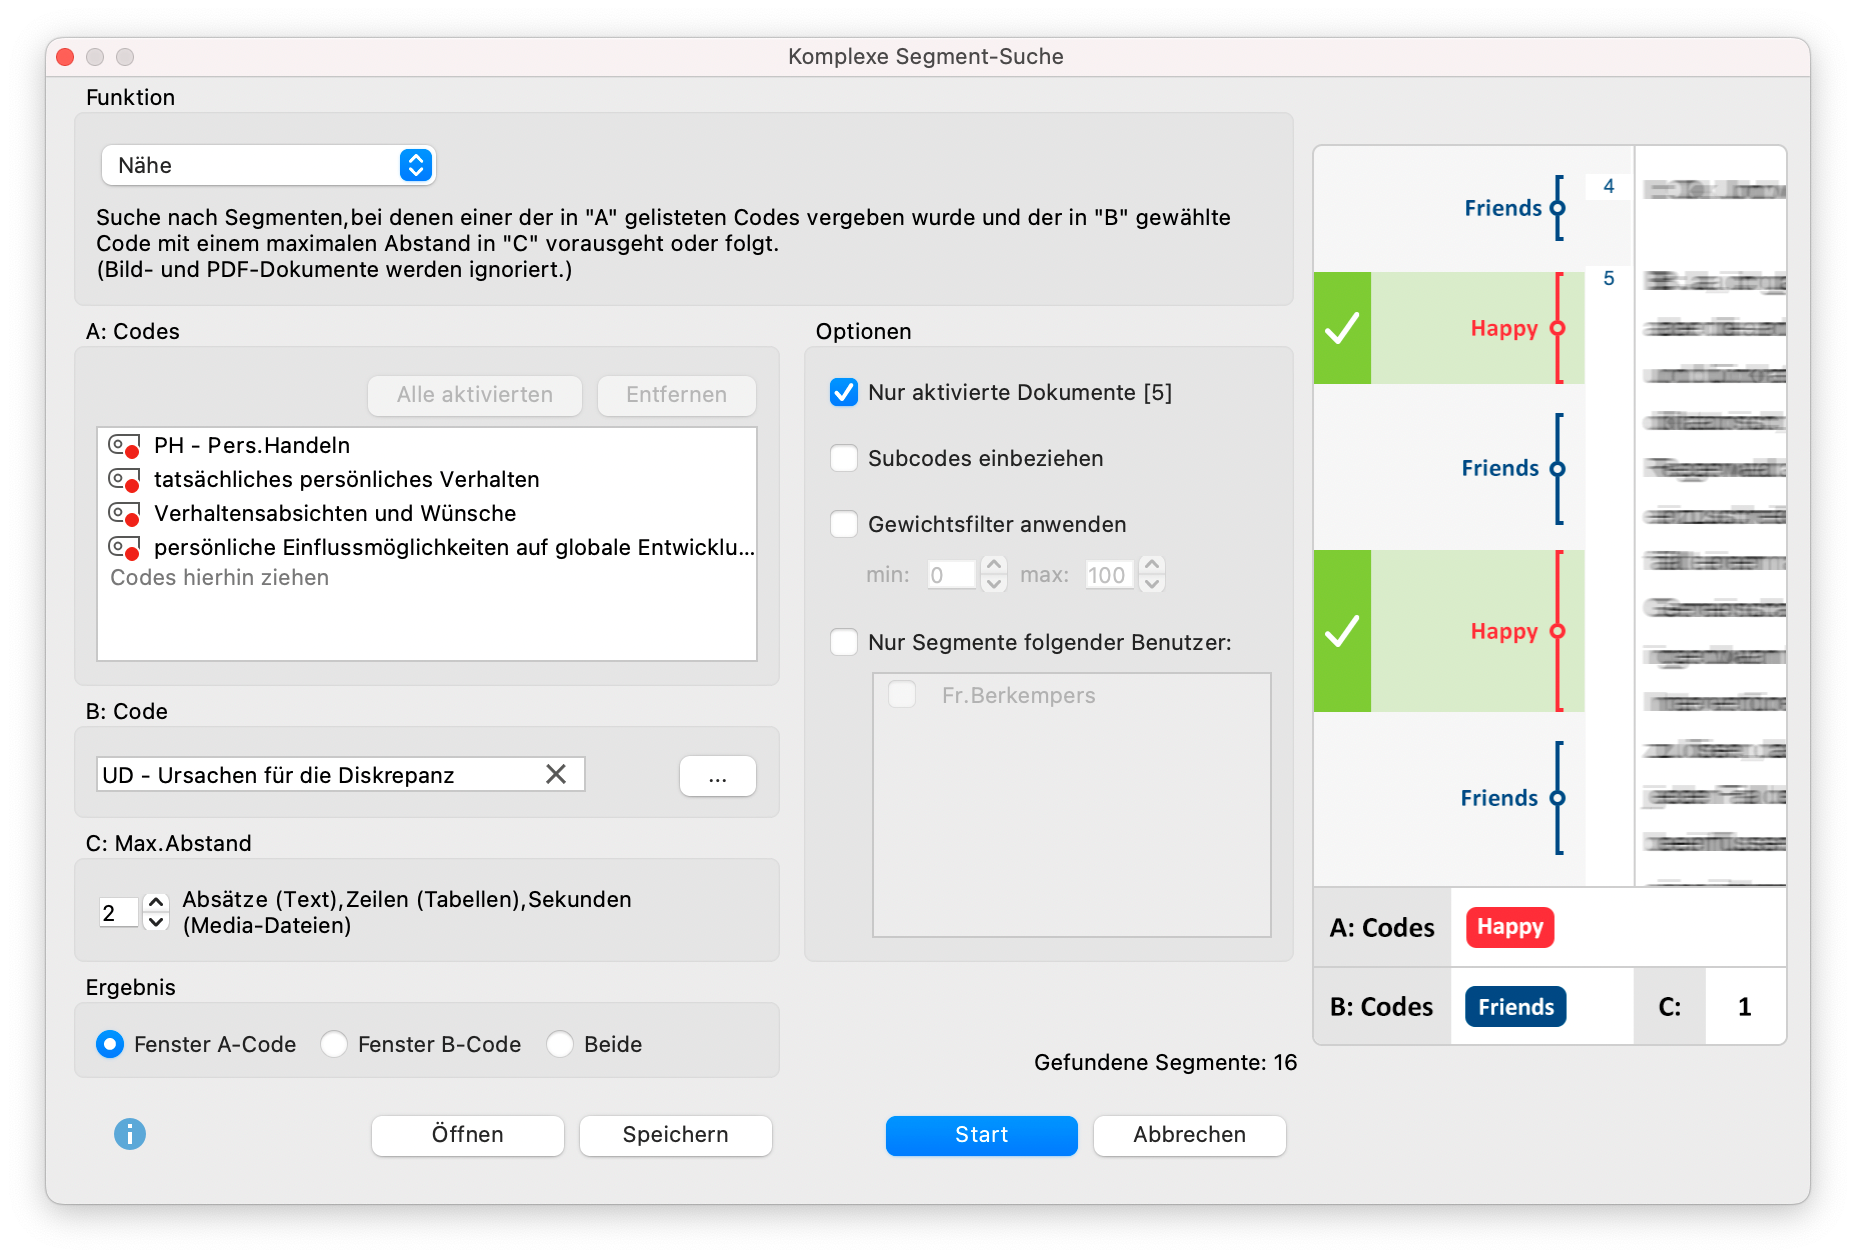Increase the max weight stepper

coord(1152,565)
